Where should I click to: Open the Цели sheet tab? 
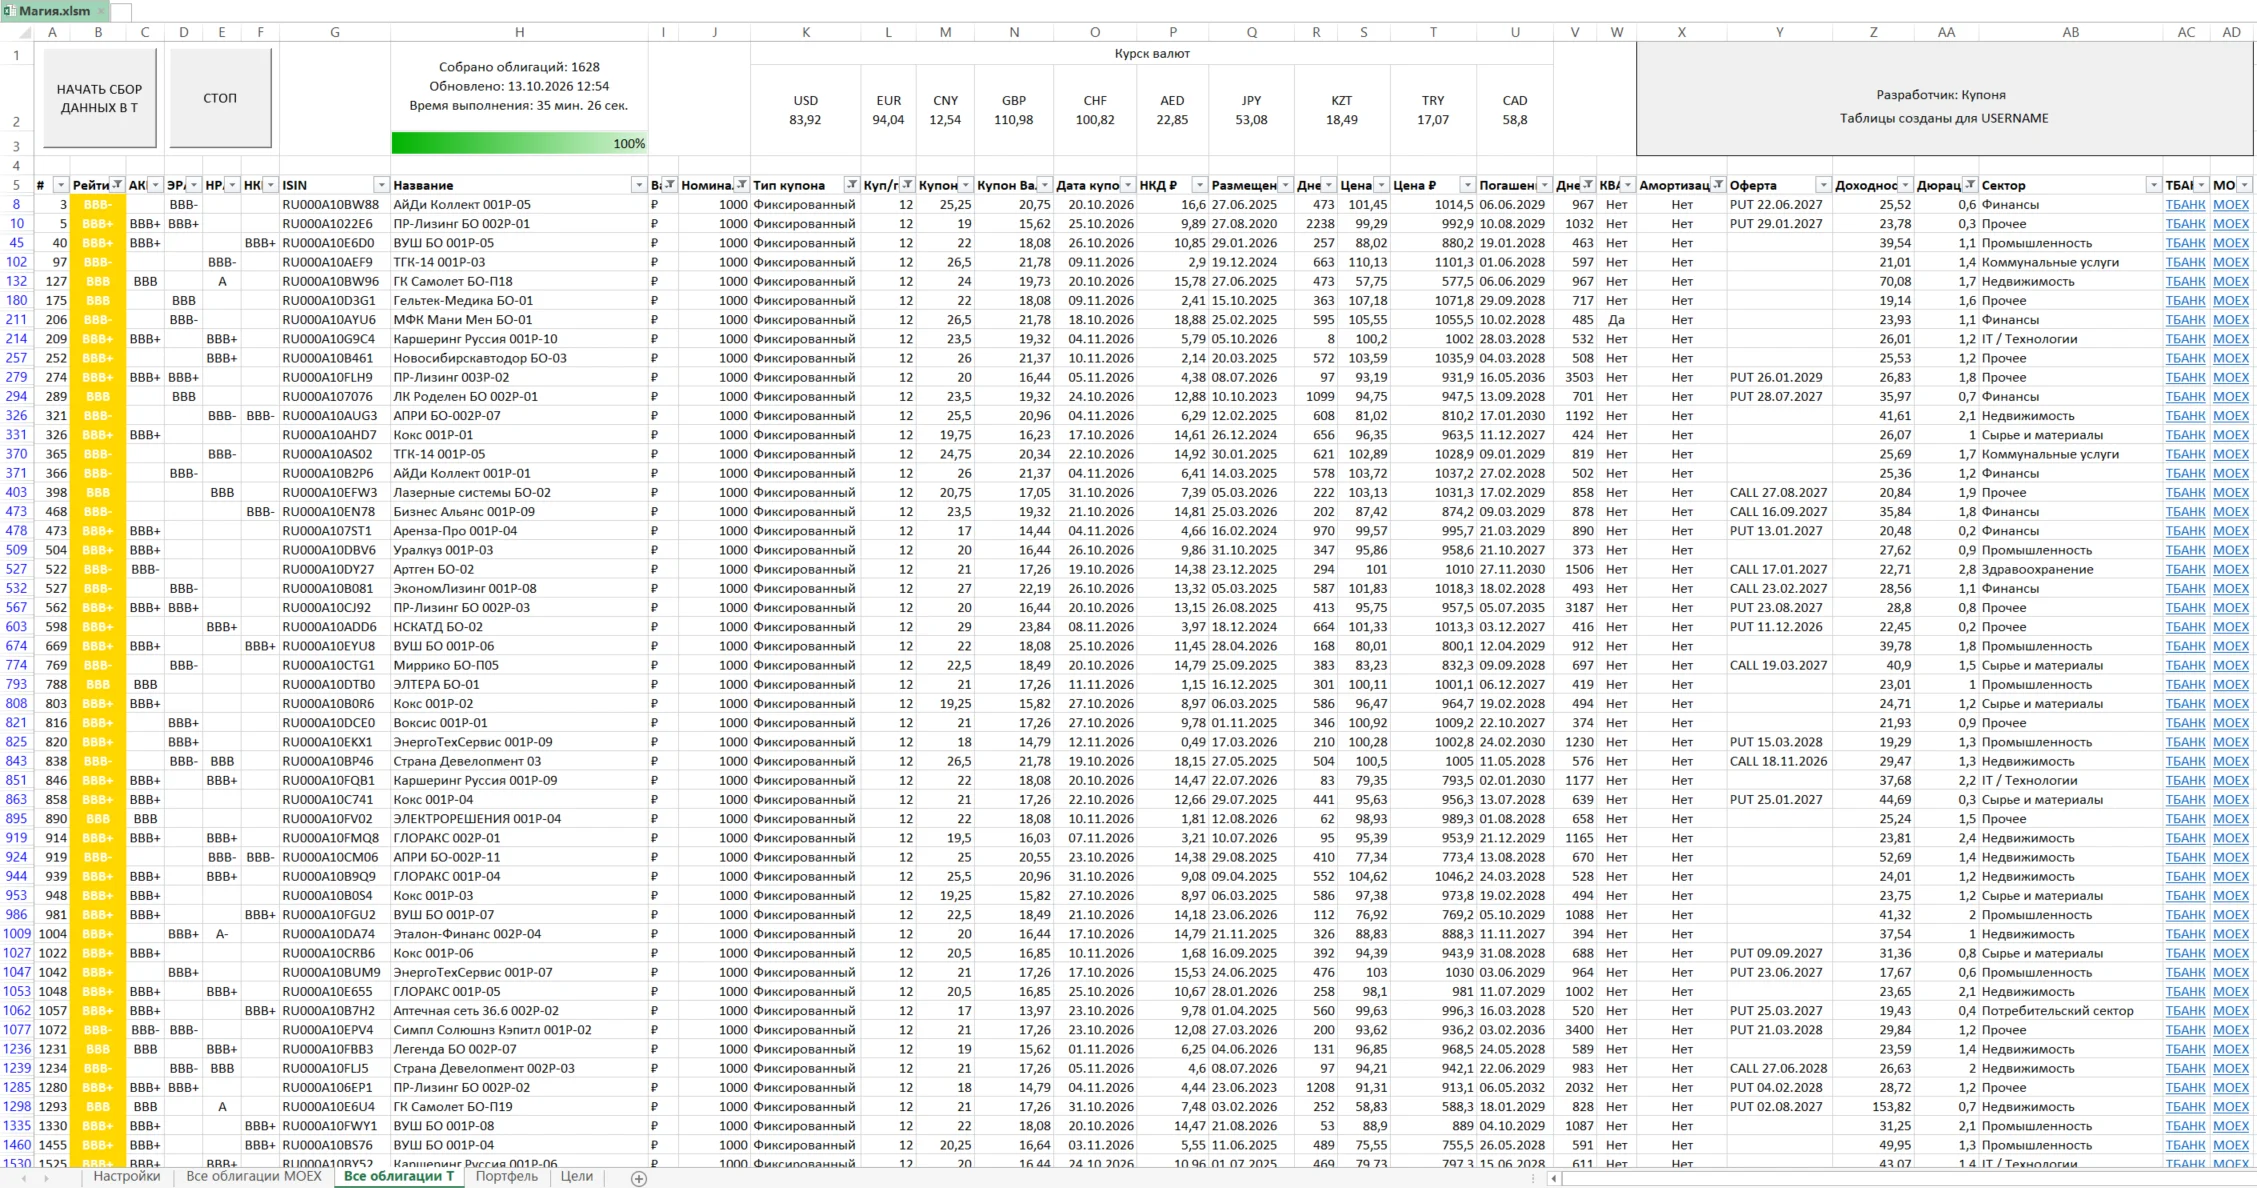pyautogui.click(x=577, y=1177)
